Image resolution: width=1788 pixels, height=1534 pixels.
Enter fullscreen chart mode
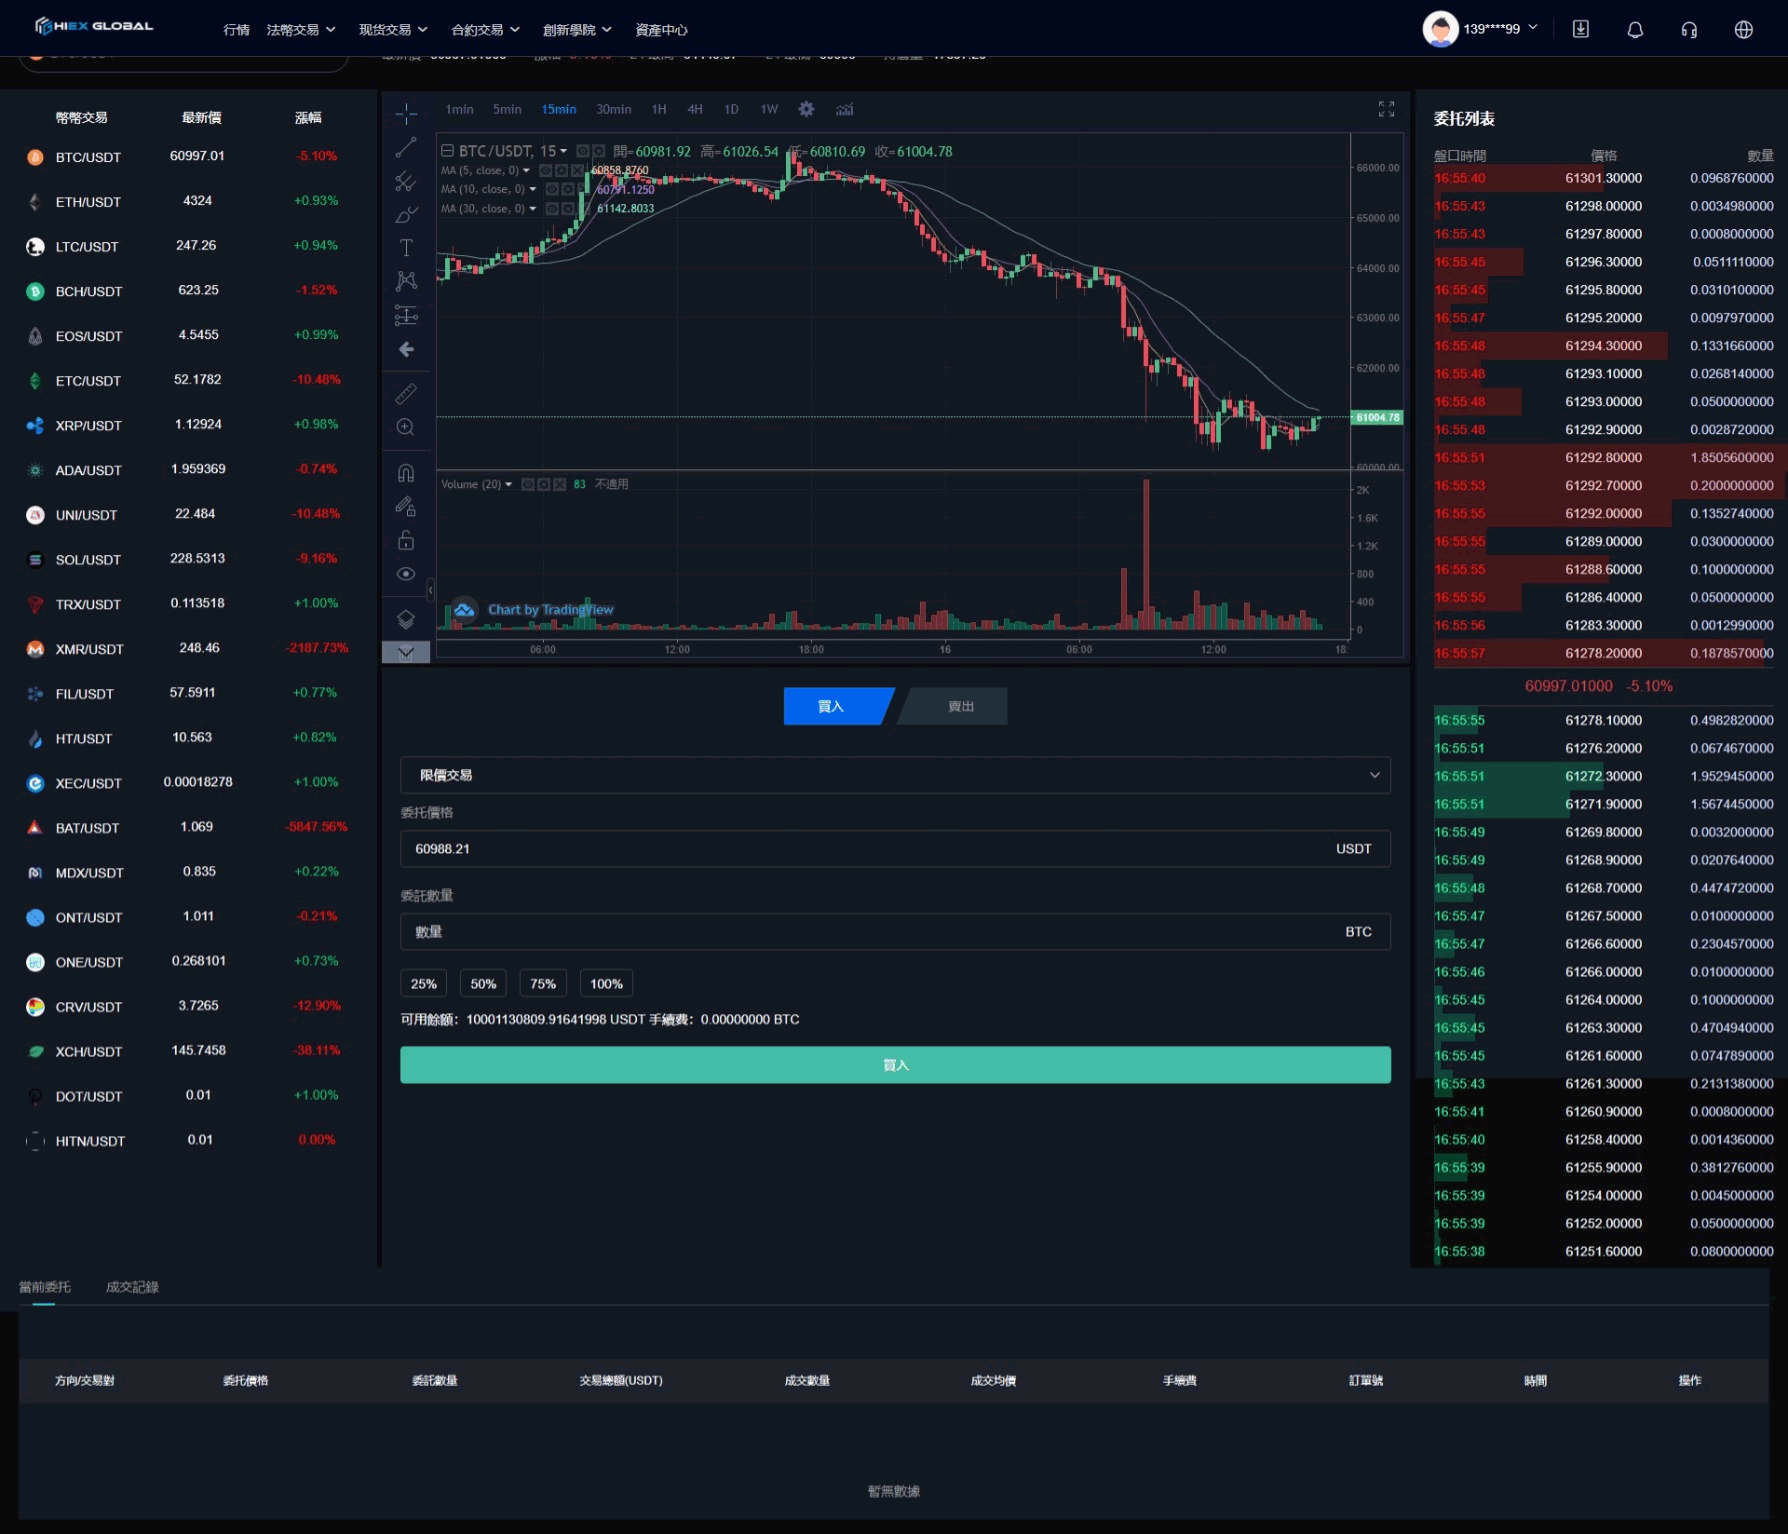click(1386, 109)
